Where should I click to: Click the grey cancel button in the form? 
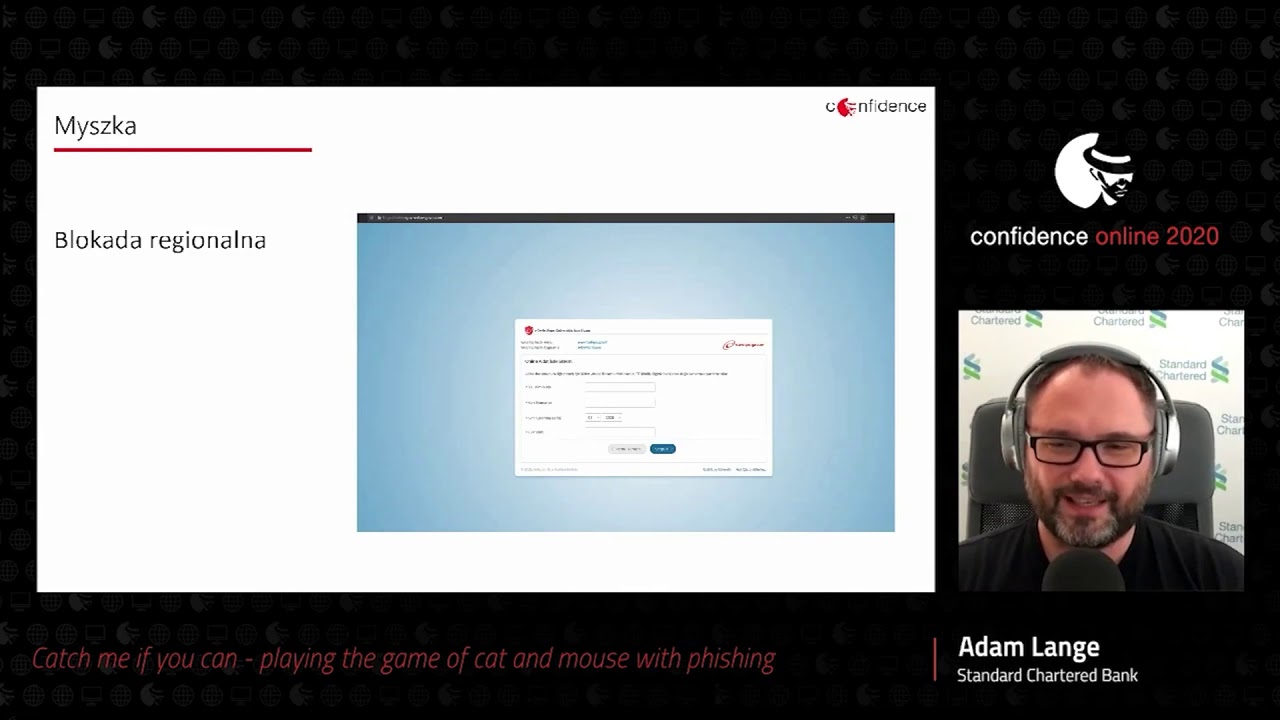click(x=627, y=449)
